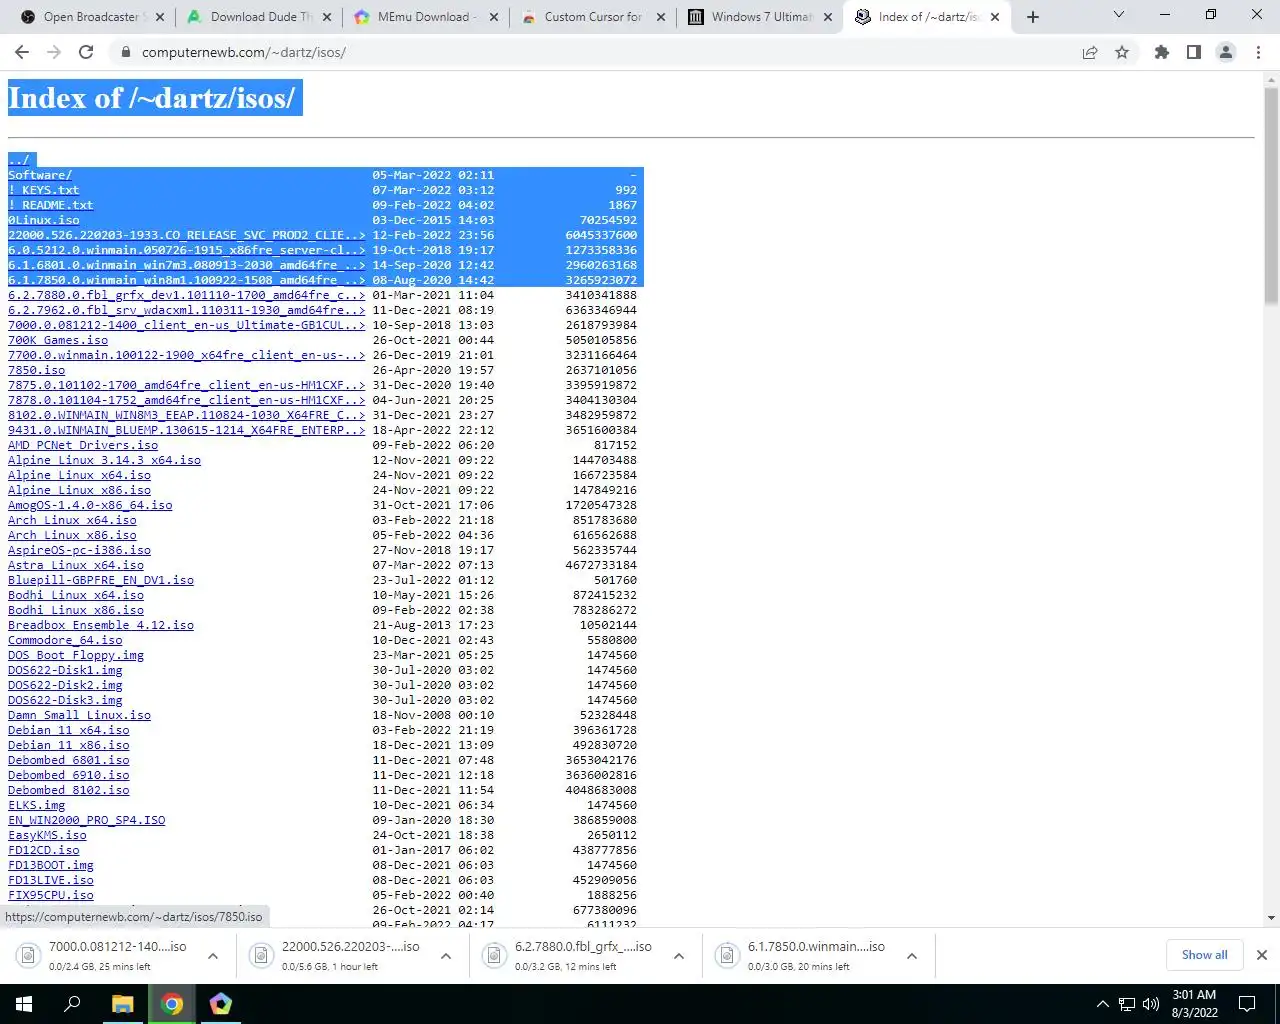Open the Extensions puzzle icon
1280x1024 pixels.
(x=1161, y=52)
